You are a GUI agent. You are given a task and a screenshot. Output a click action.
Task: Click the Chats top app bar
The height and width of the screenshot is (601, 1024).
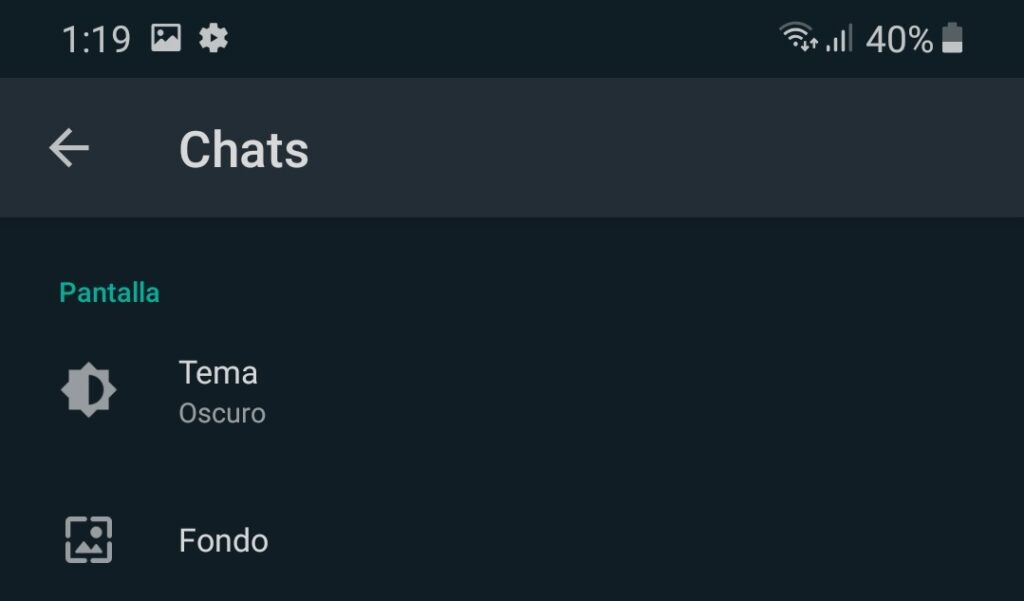[512, 148]
